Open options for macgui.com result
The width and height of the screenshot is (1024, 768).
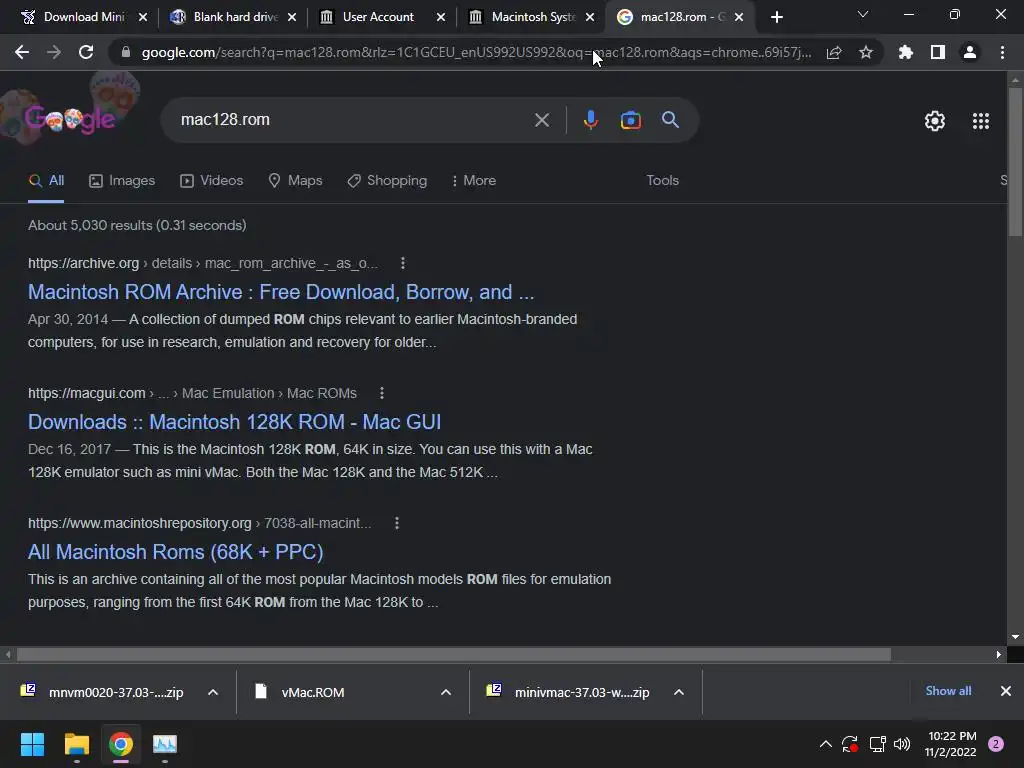click(x=382, y=393)
